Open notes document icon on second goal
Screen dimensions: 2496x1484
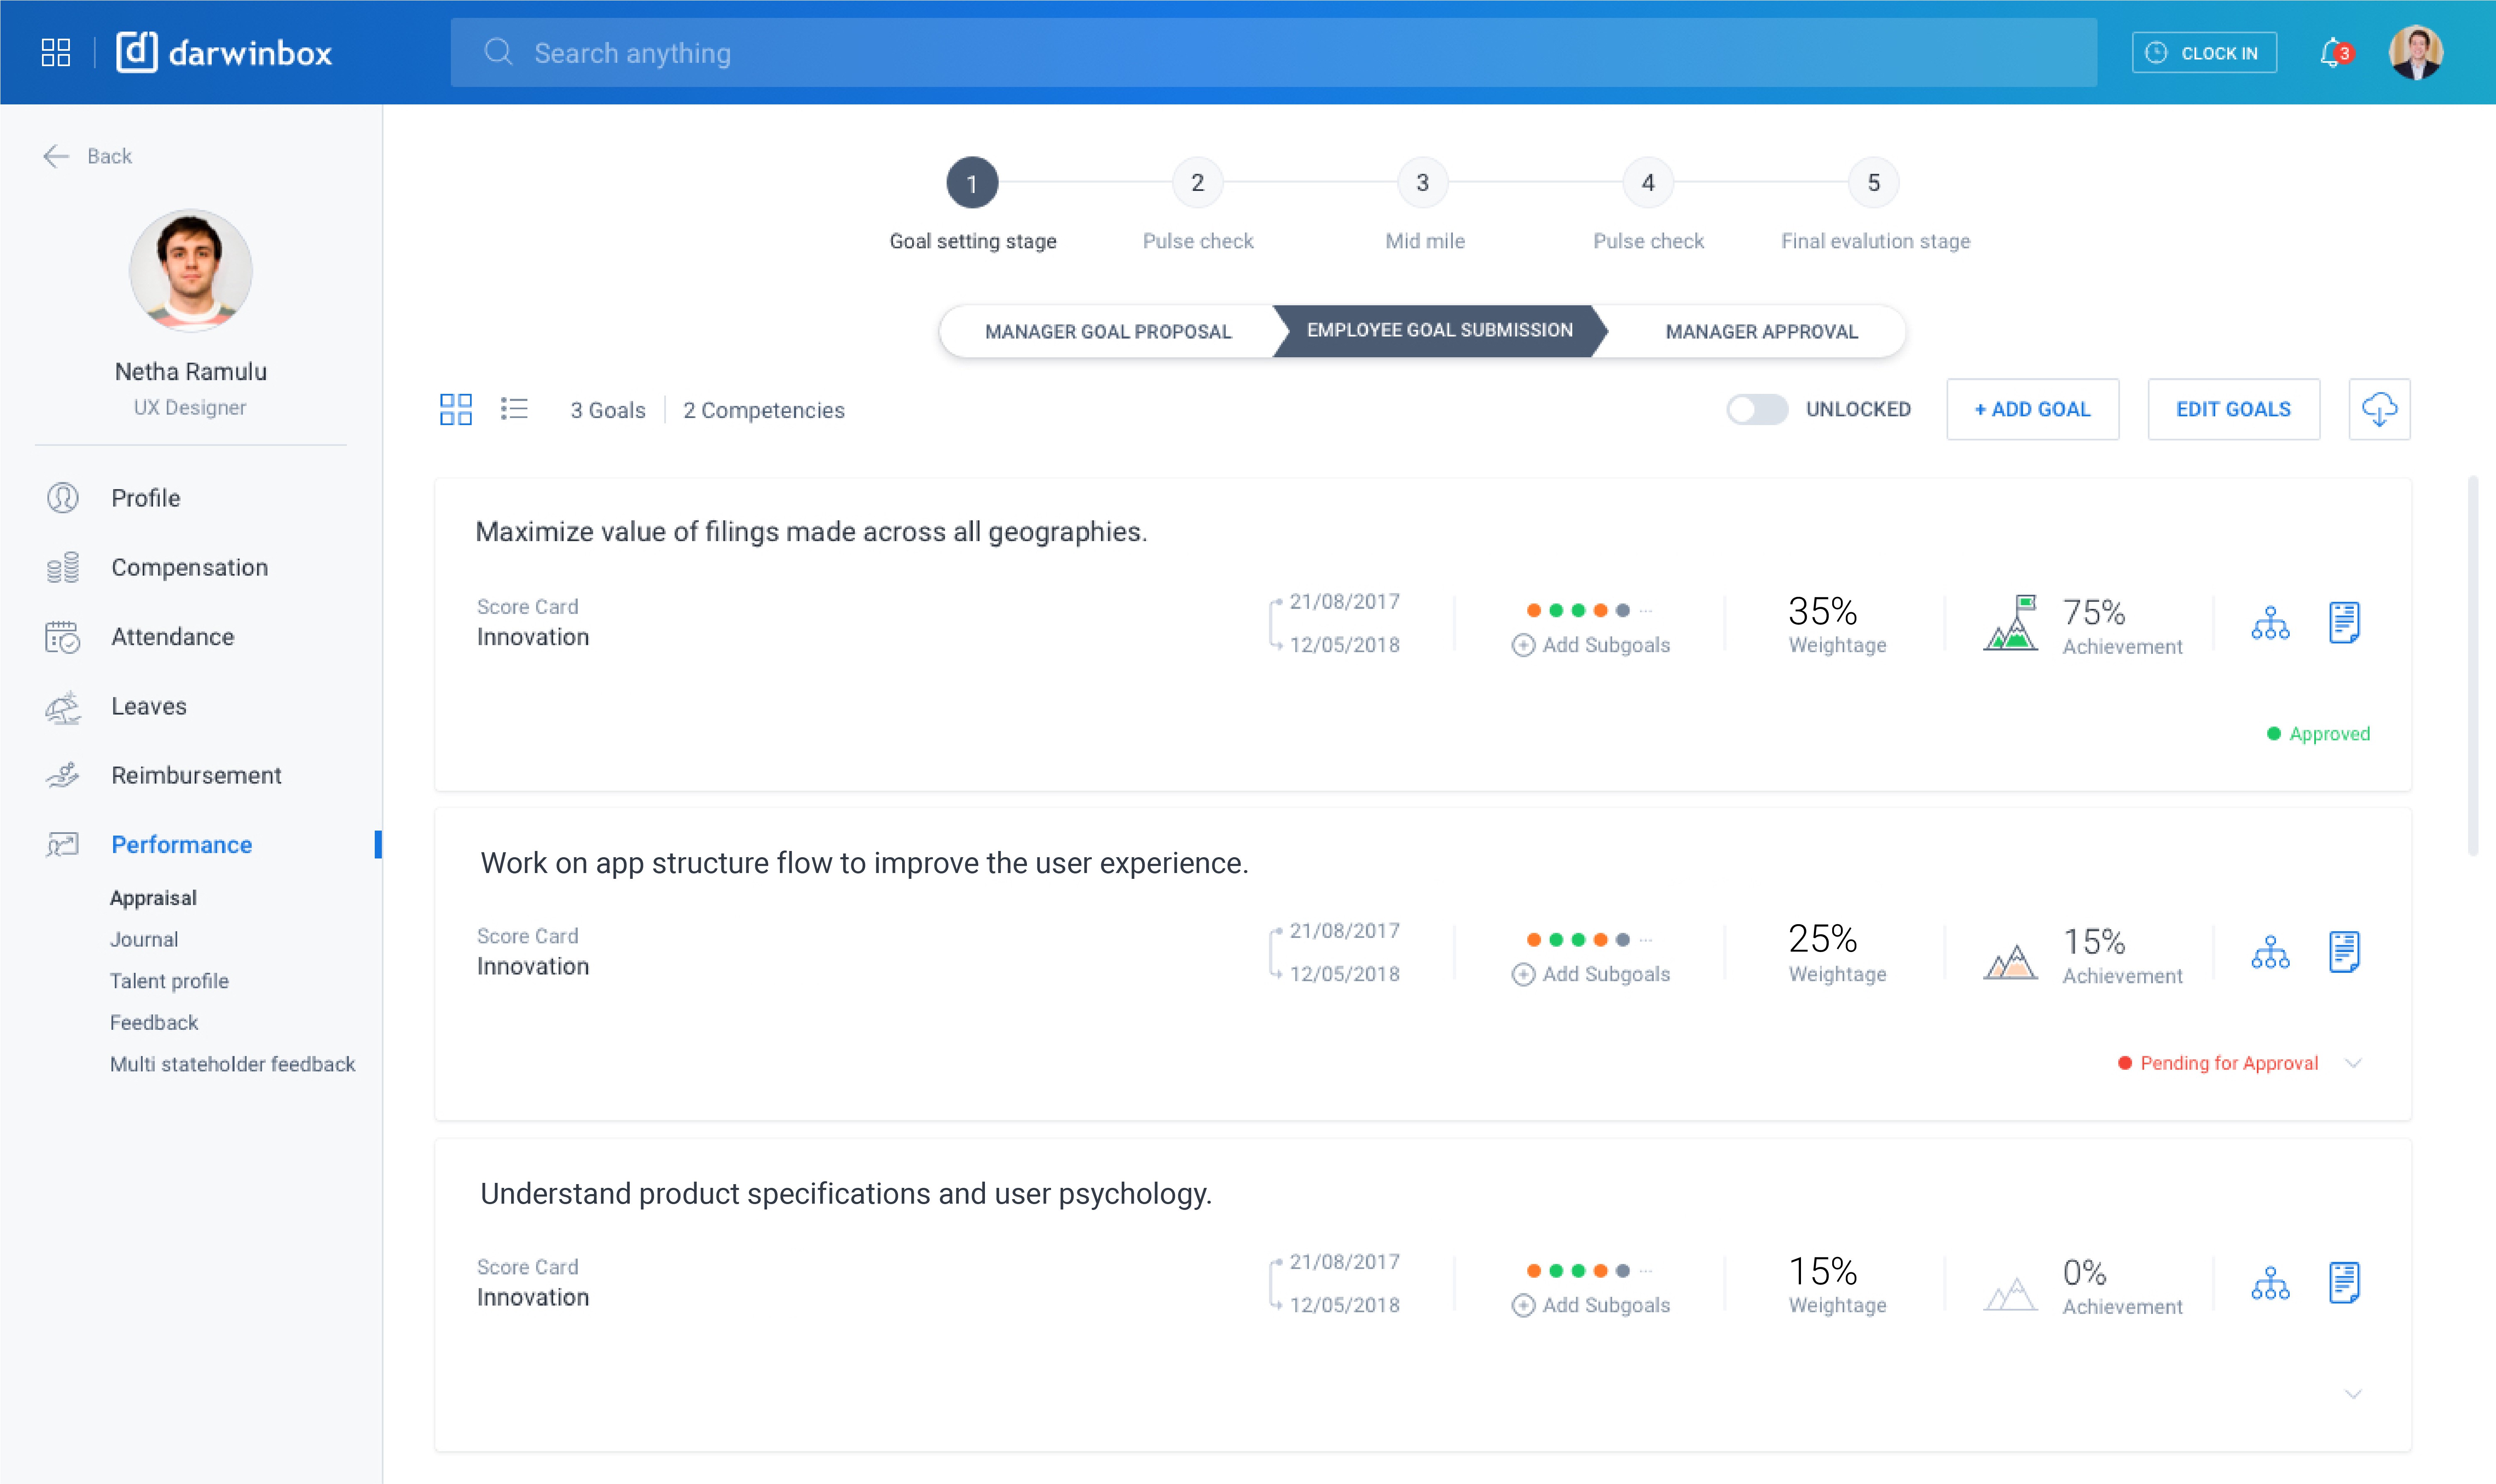pos(2344,952)
